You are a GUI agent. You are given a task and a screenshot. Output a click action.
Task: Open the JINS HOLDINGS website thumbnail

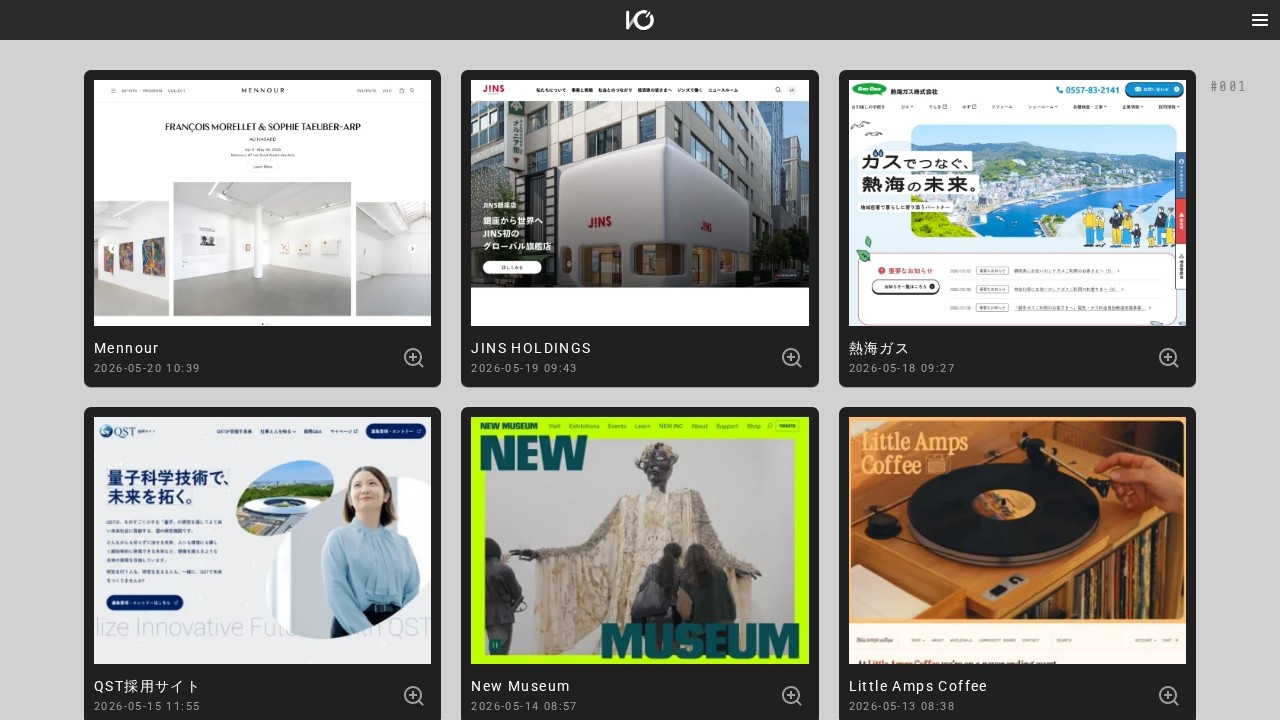(640, 203)
